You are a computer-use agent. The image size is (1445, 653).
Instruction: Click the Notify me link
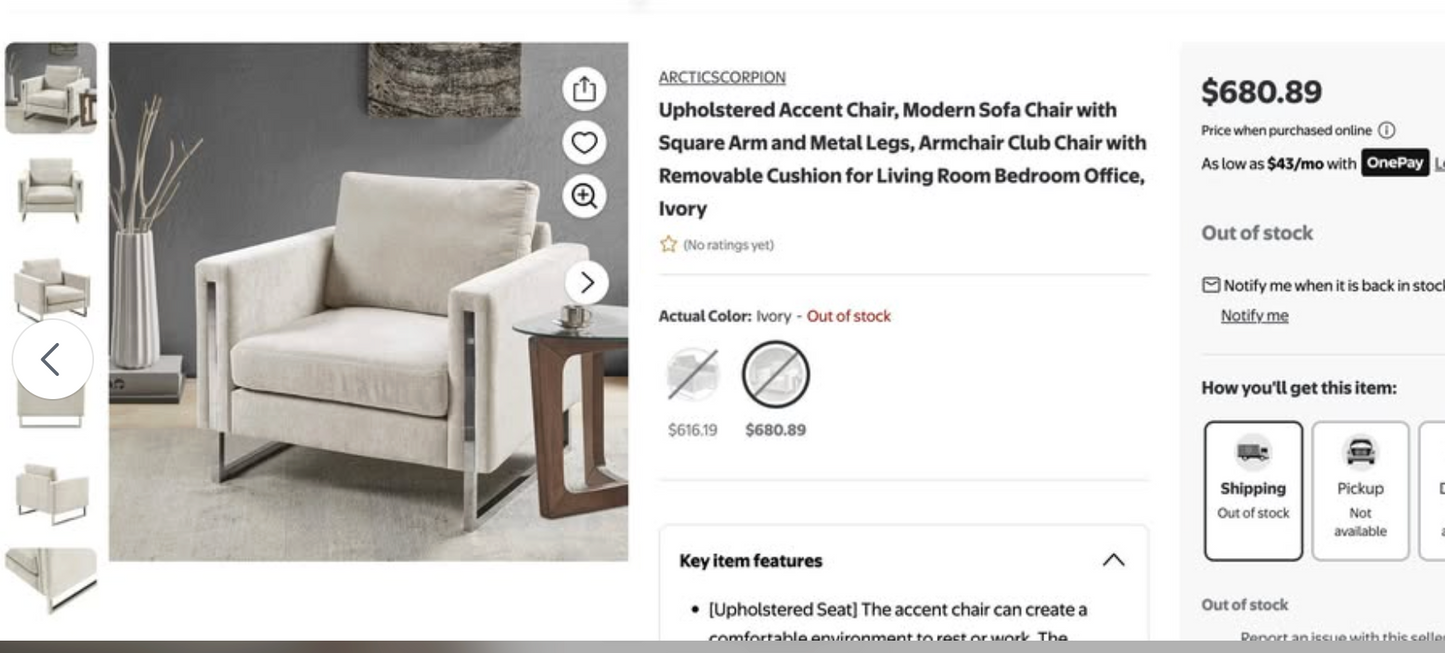click(1254, 316)
